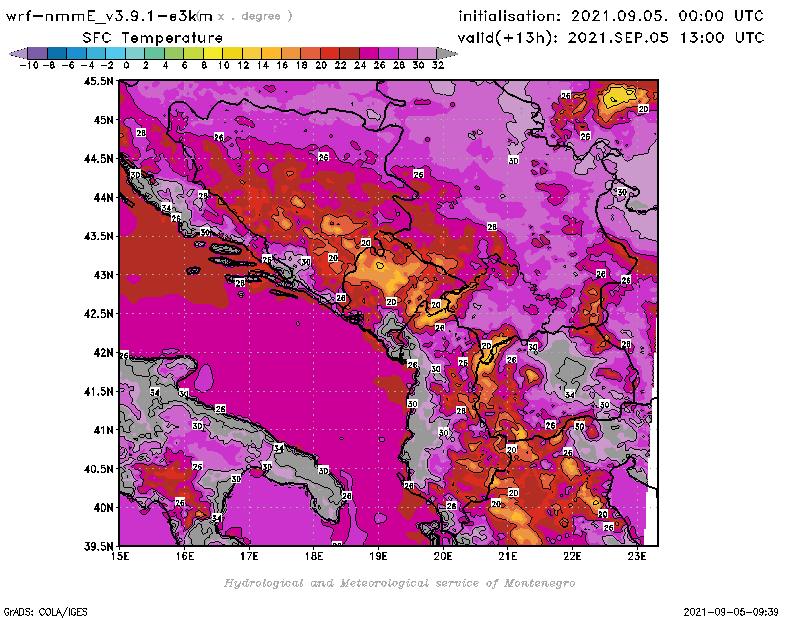Click the 40.5N latitude label
Image resolution: width=800 pixels, height=618 pixels.
coord(98,469)
